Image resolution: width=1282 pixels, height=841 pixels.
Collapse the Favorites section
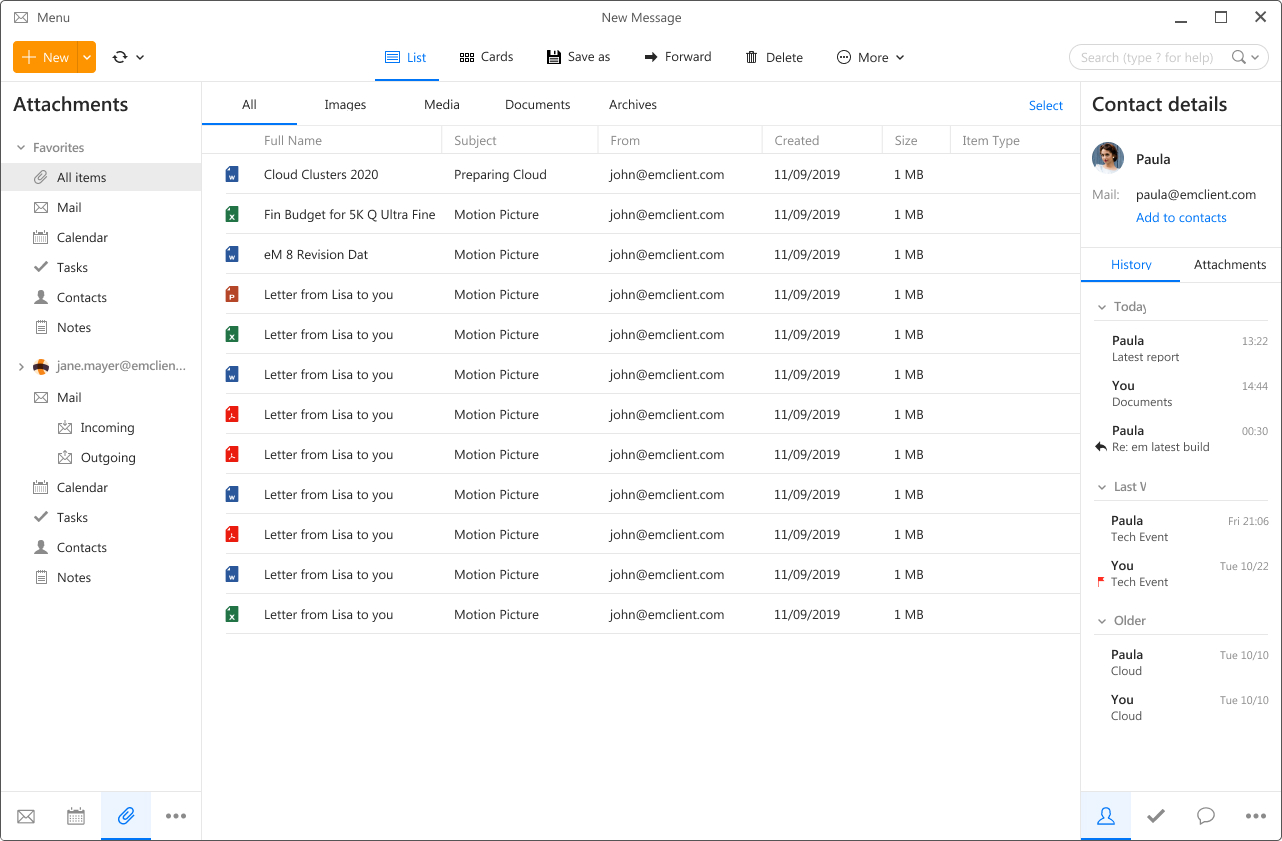22,147
